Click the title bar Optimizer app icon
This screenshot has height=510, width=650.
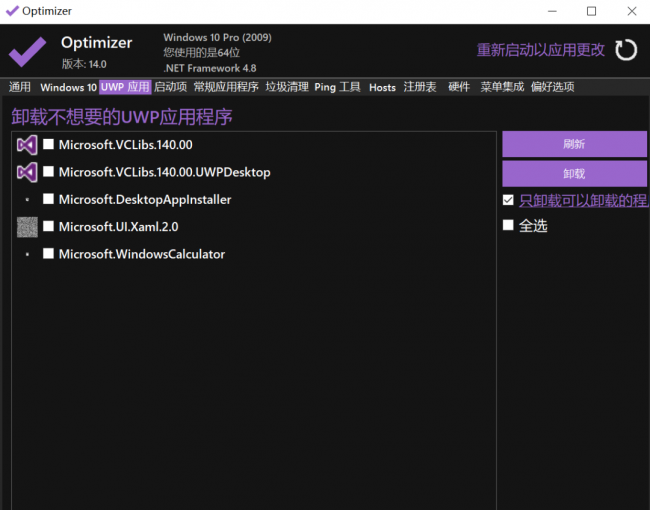point(12,11)
